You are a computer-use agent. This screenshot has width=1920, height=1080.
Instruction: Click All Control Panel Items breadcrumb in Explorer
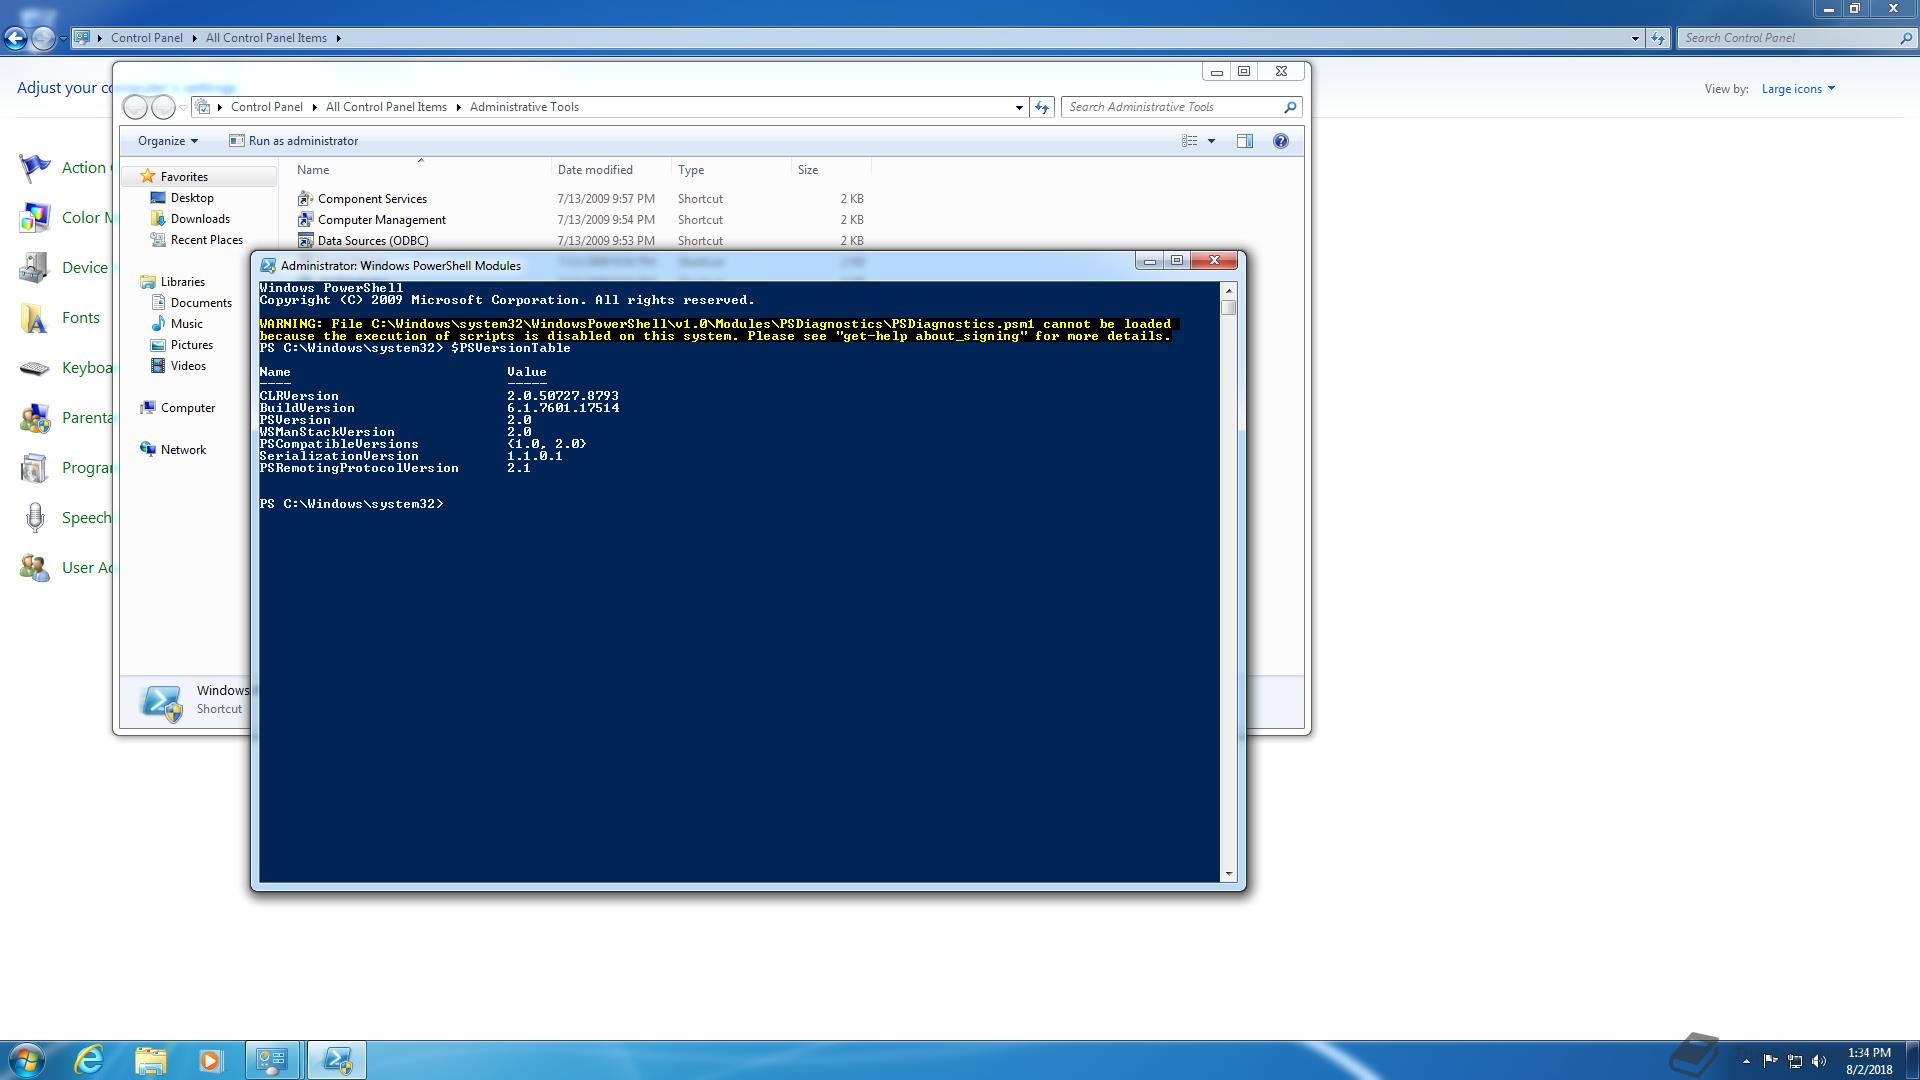coord(386,107)
